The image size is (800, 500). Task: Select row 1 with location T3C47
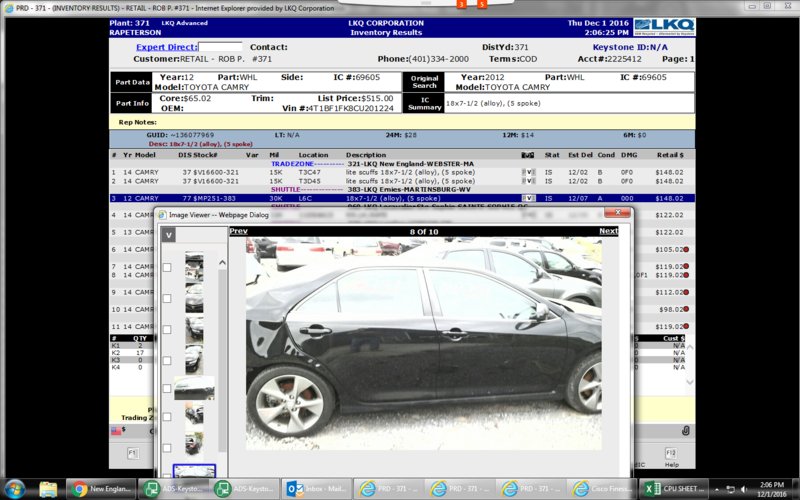tap(402, 172)
